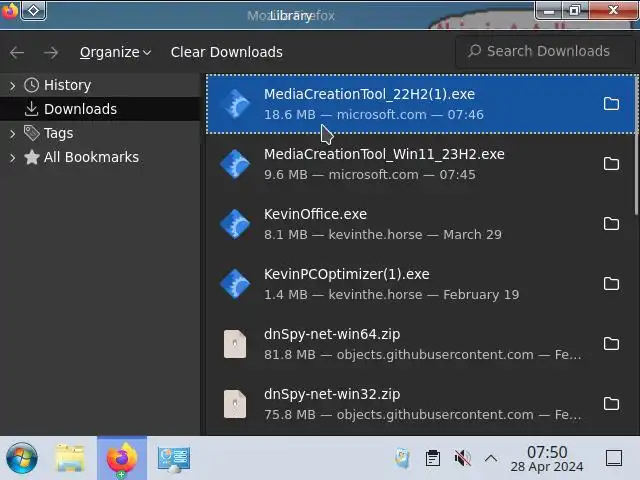This screenshot has width=640, height=480.
Task: Show KevinOffice.exe in its folder
Action: click(x=611, y=224)
